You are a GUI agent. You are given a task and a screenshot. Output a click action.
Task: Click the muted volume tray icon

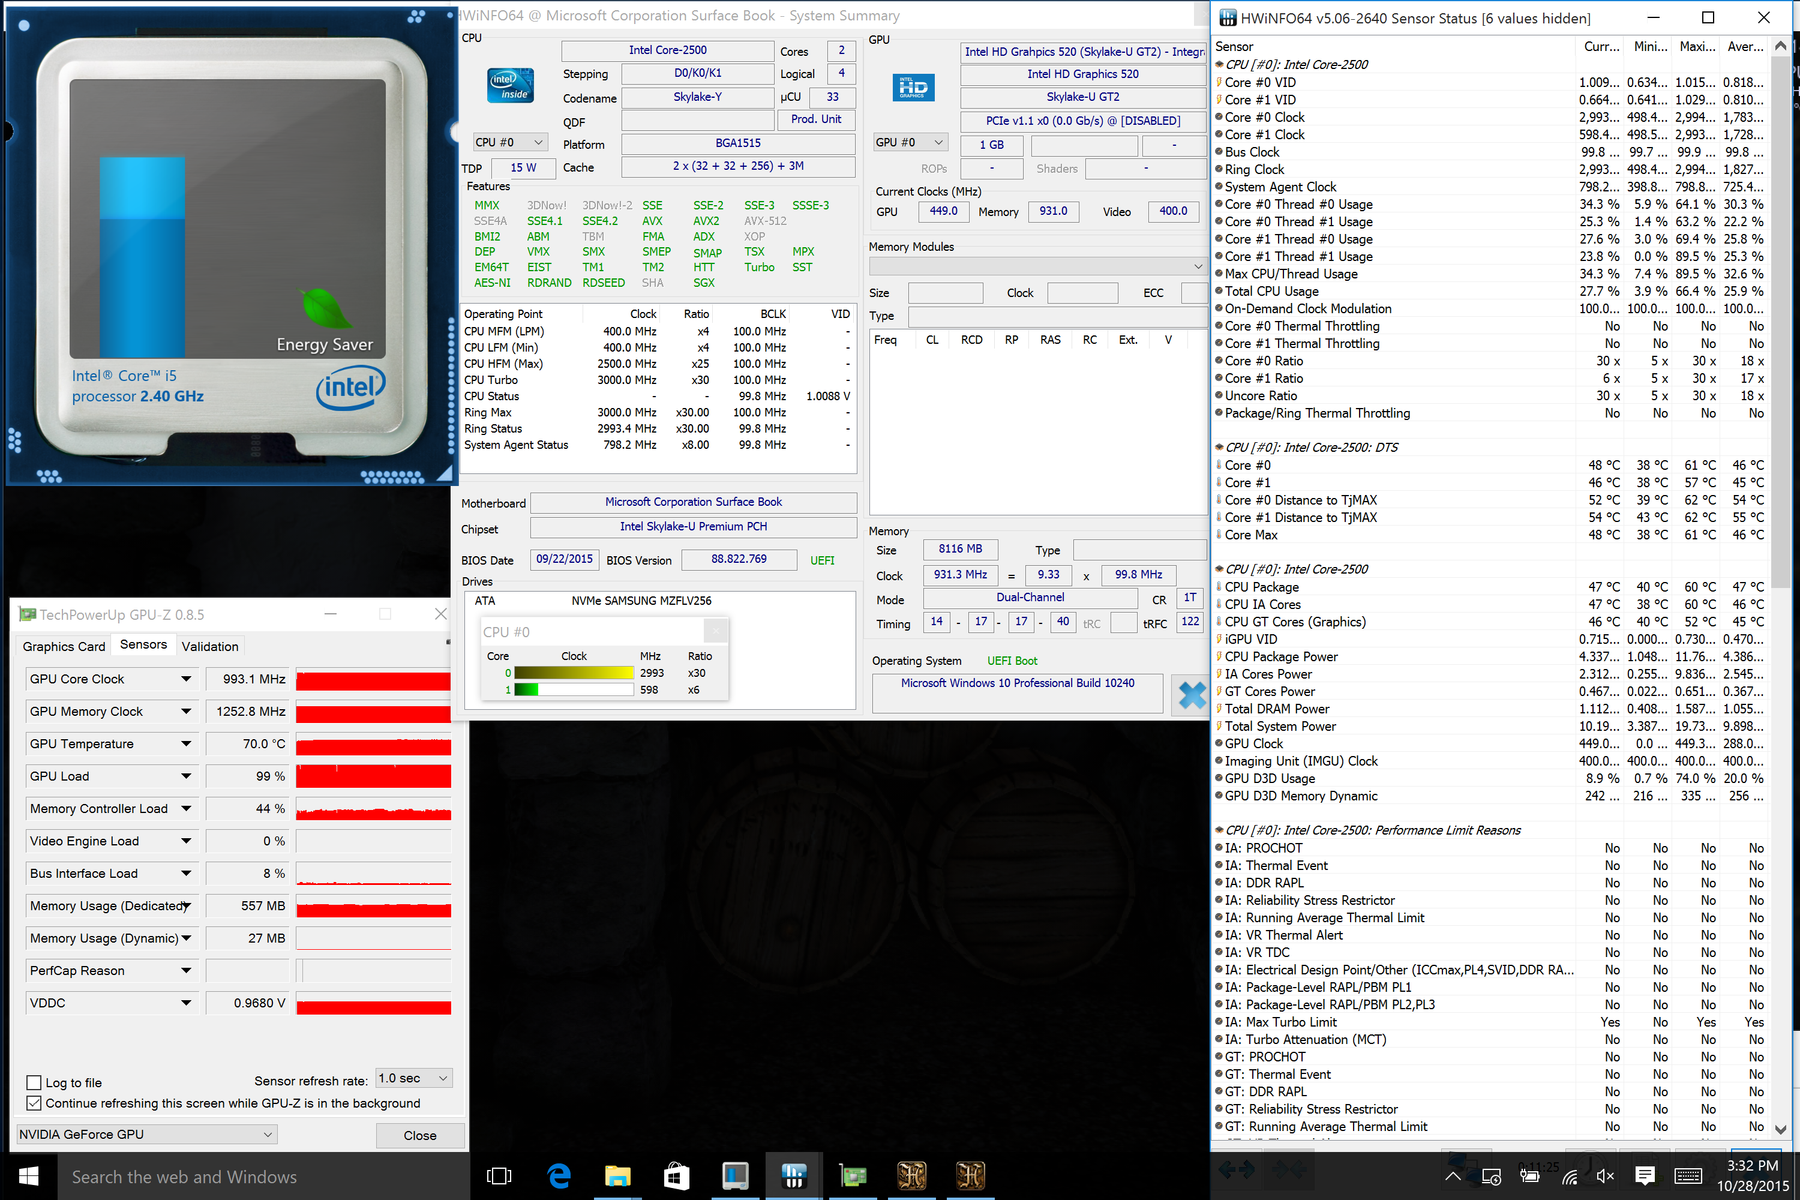click(x=1606, y=1177)
